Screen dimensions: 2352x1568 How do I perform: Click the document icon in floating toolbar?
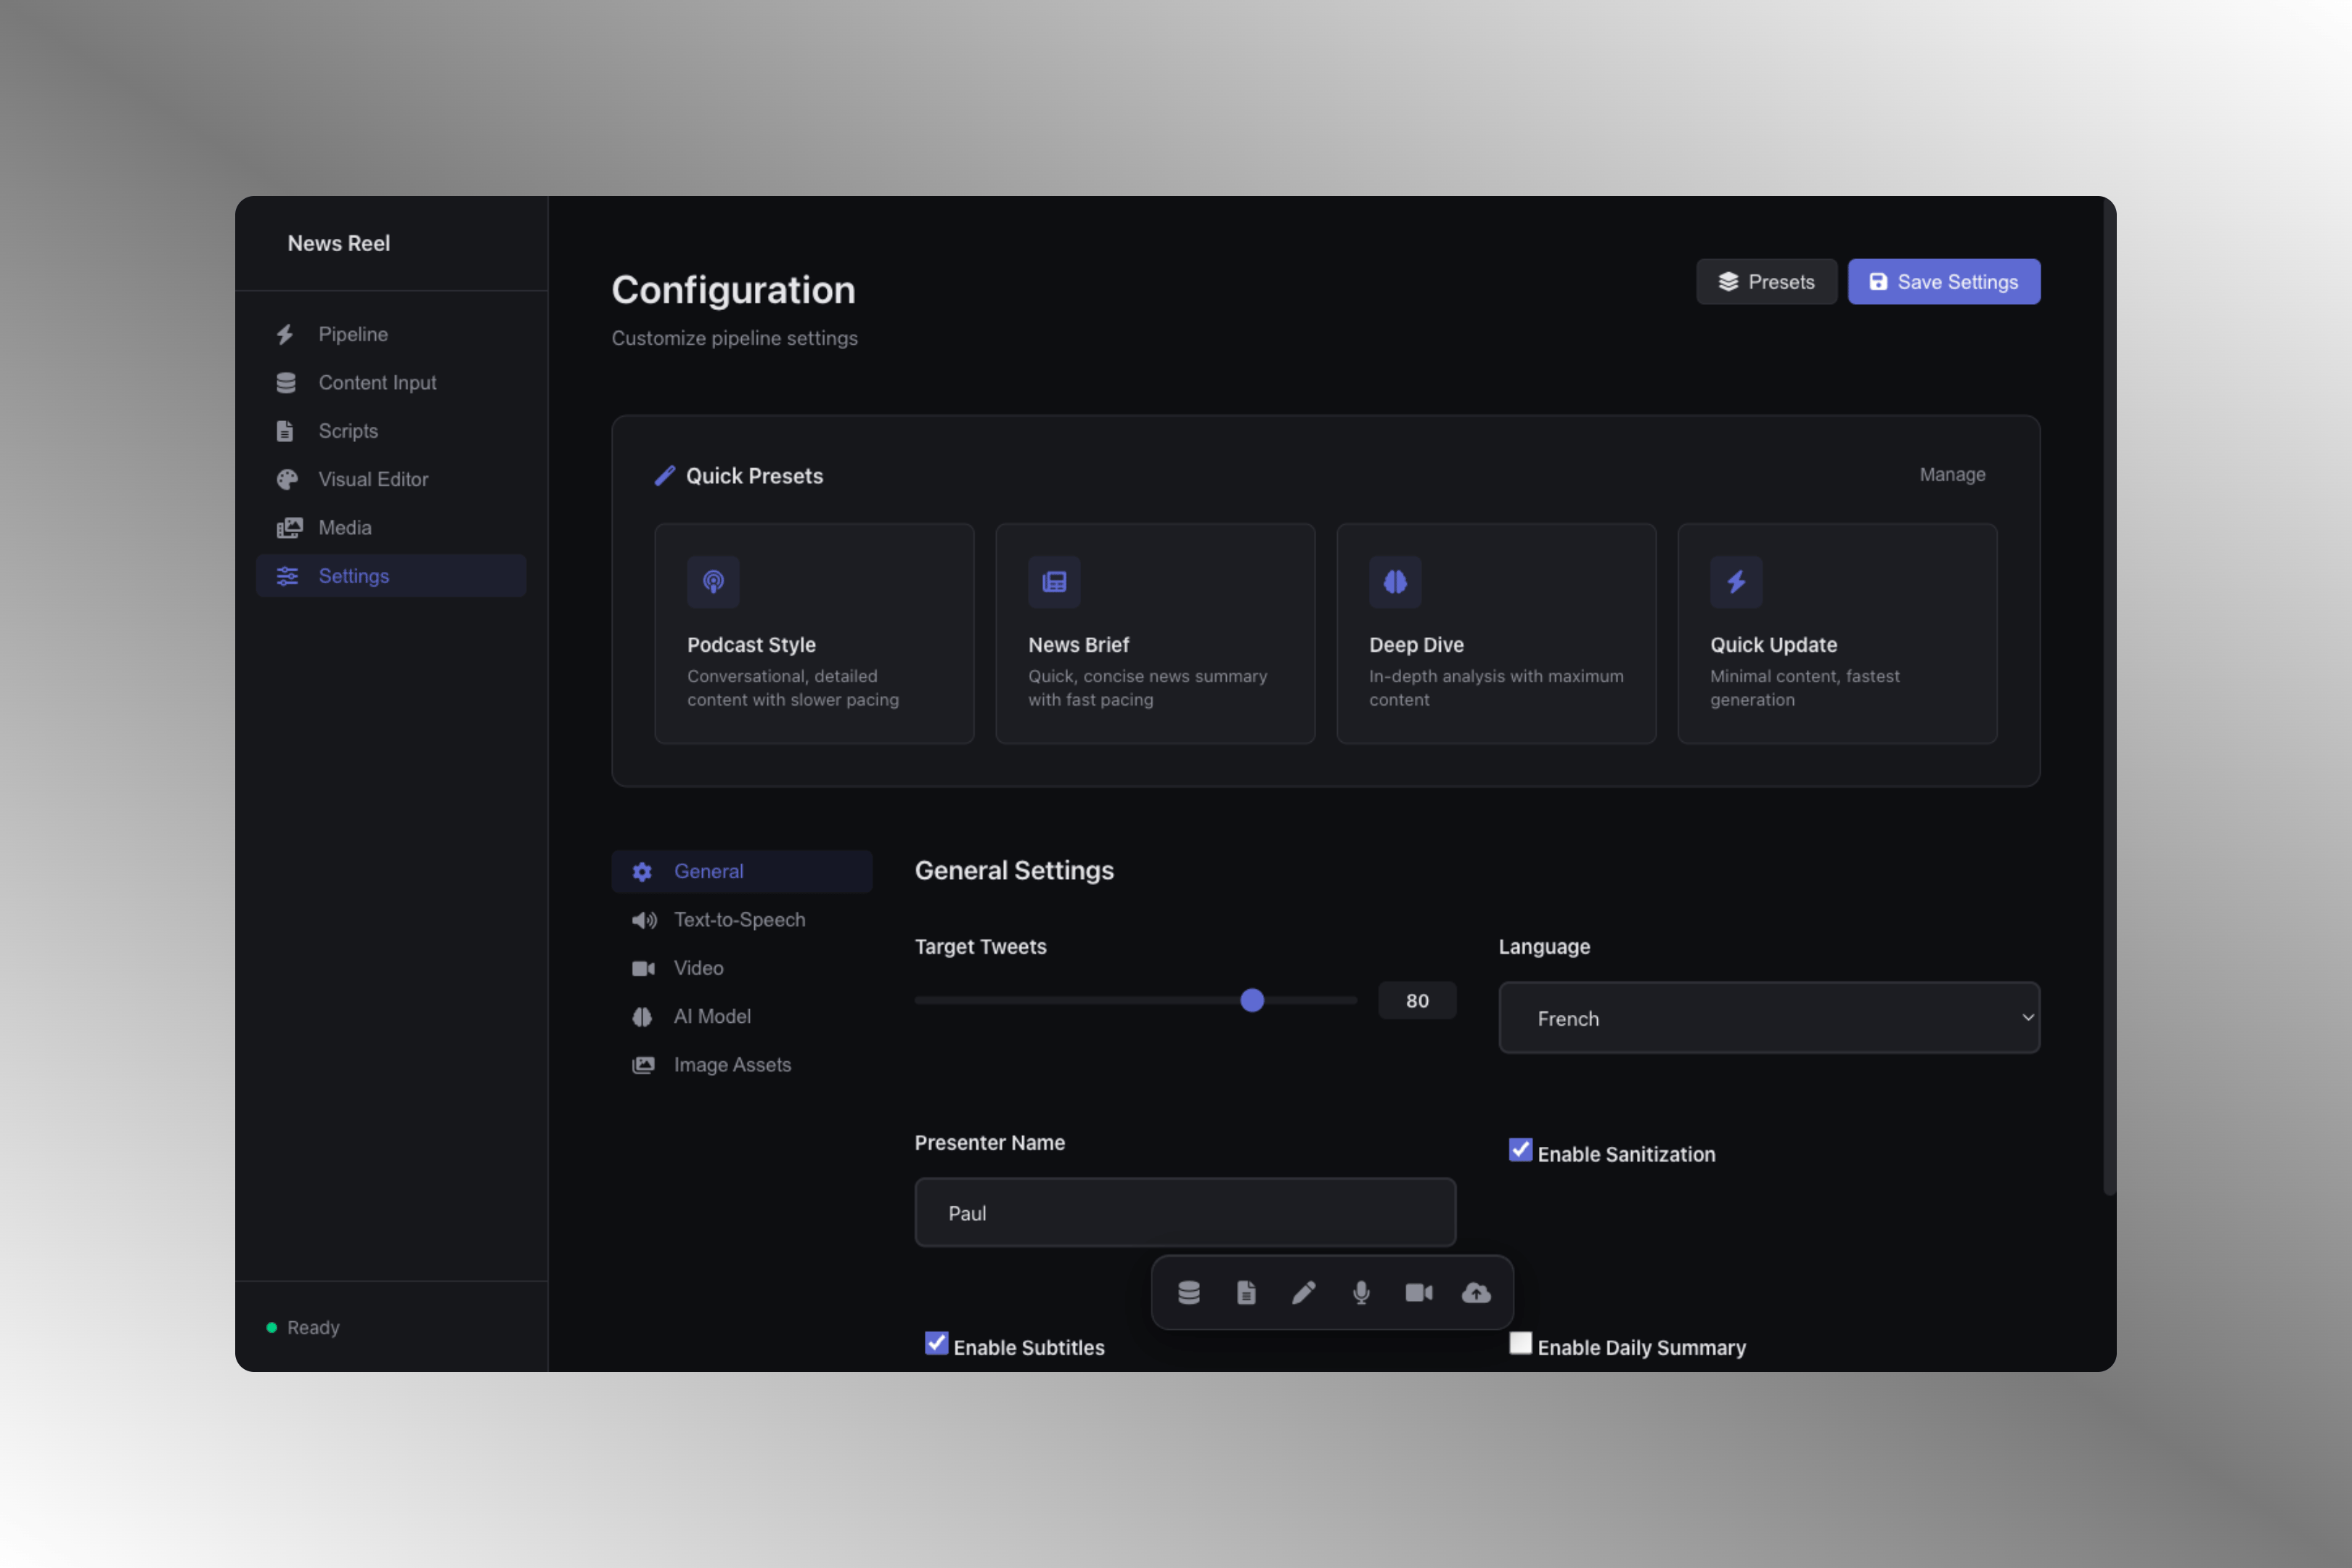pyautogui.click(x=1246, y=1292)
